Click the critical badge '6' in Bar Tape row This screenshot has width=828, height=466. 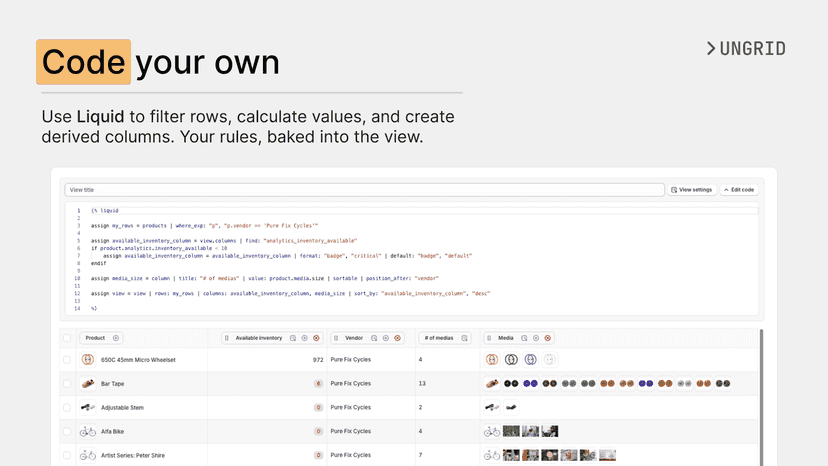click(x=318, y=384)
